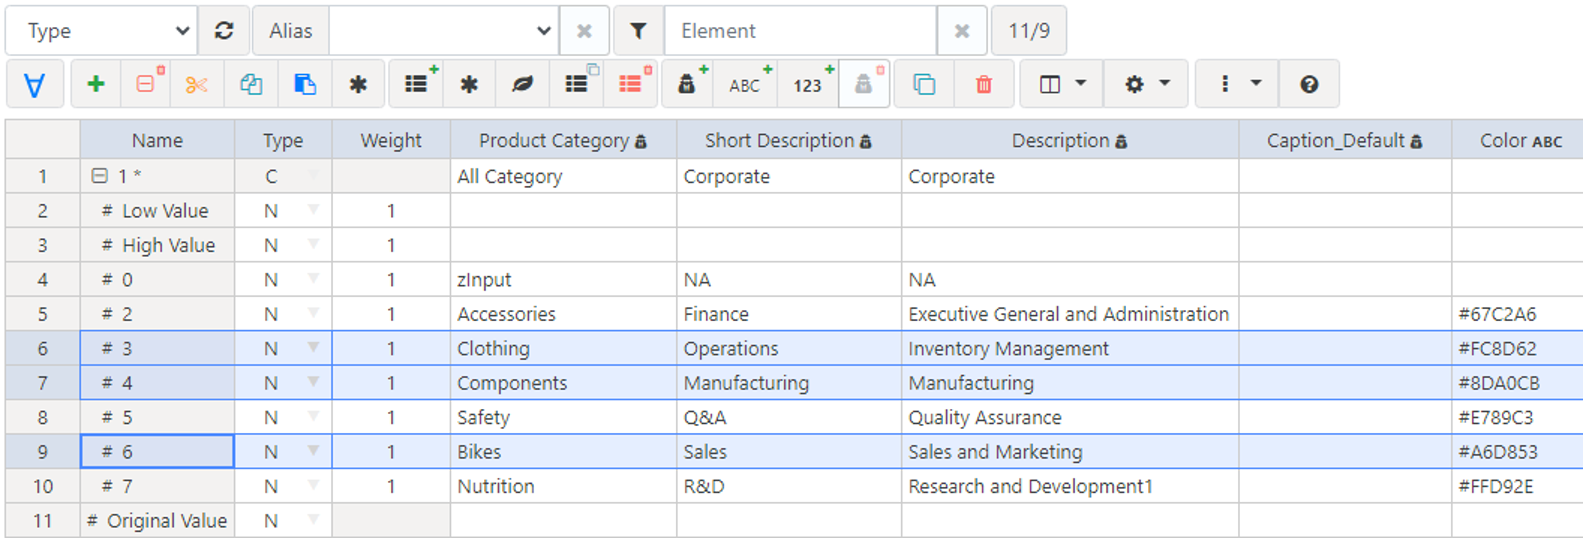Click the 'Accessories' product category cell
Image resolution: width=1587 pixels, height=544 pixels.
click(563, 314)
